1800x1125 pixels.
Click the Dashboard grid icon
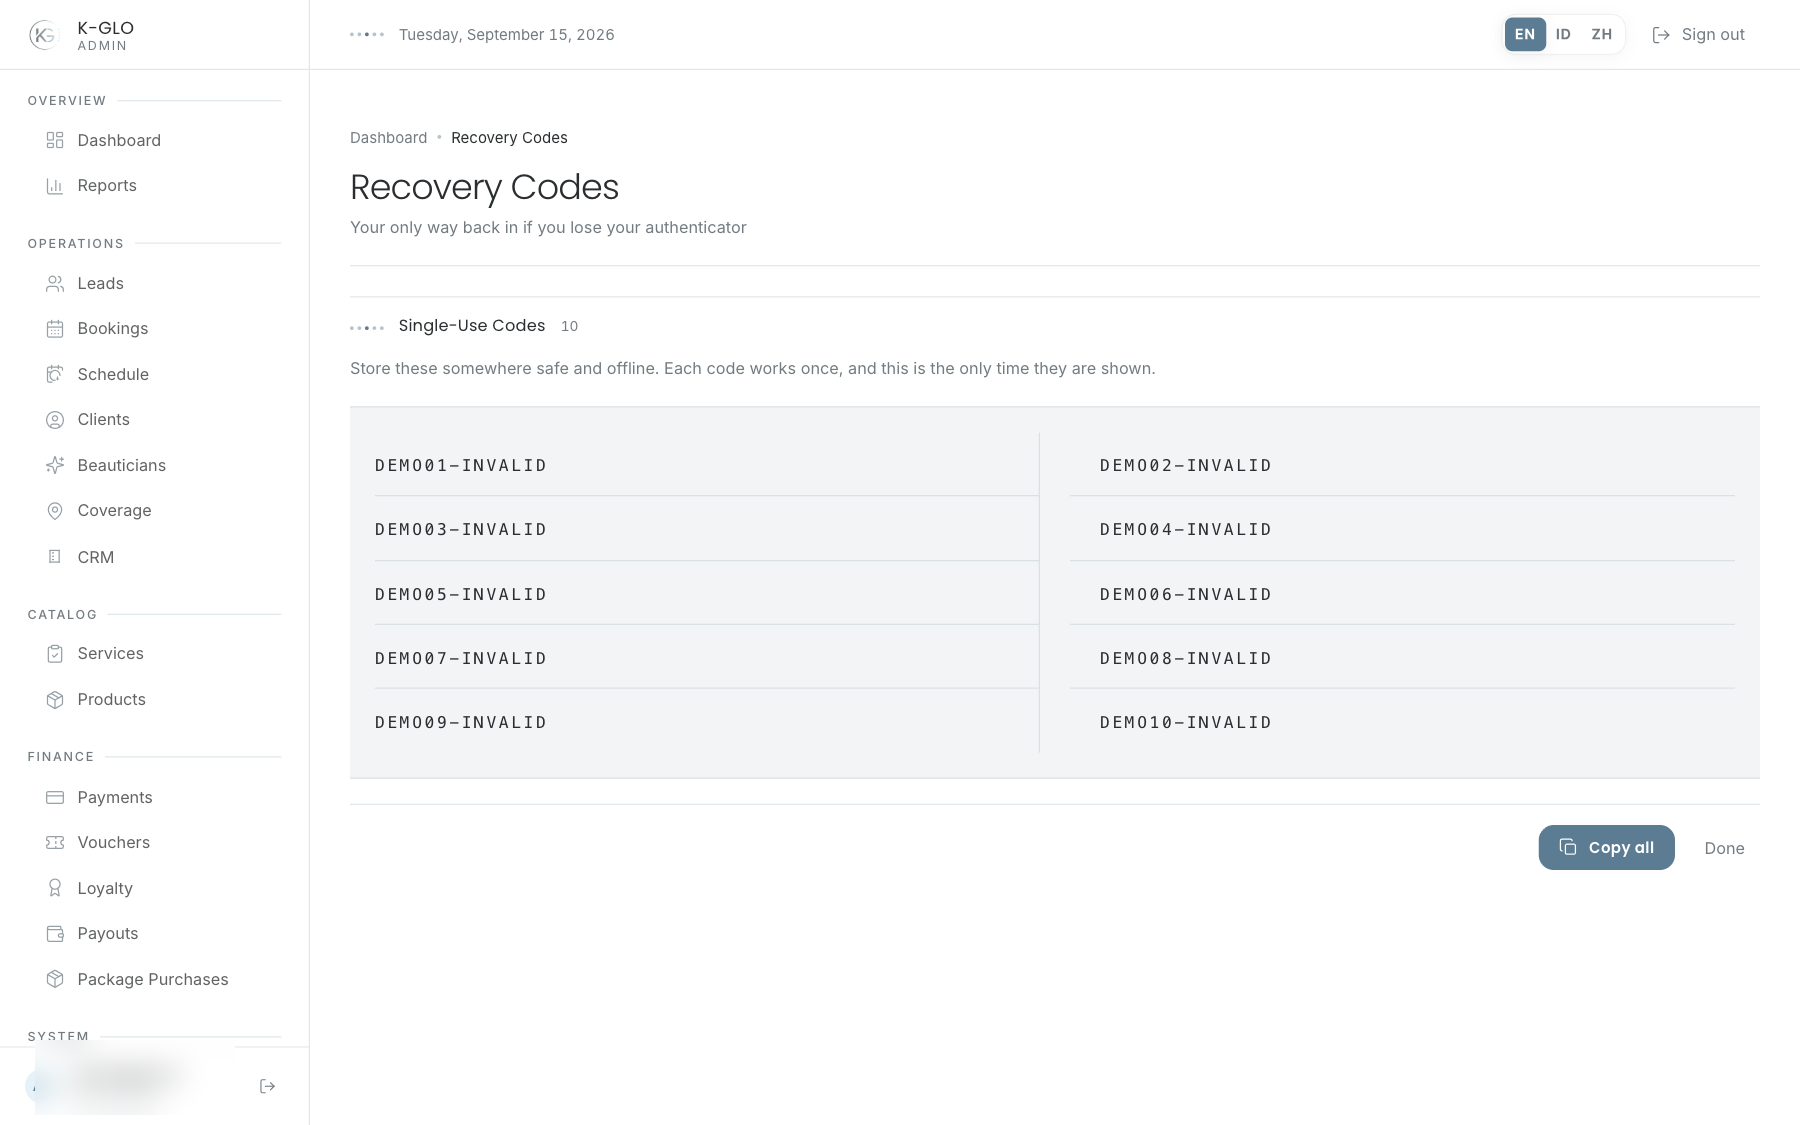coord(55,140)
